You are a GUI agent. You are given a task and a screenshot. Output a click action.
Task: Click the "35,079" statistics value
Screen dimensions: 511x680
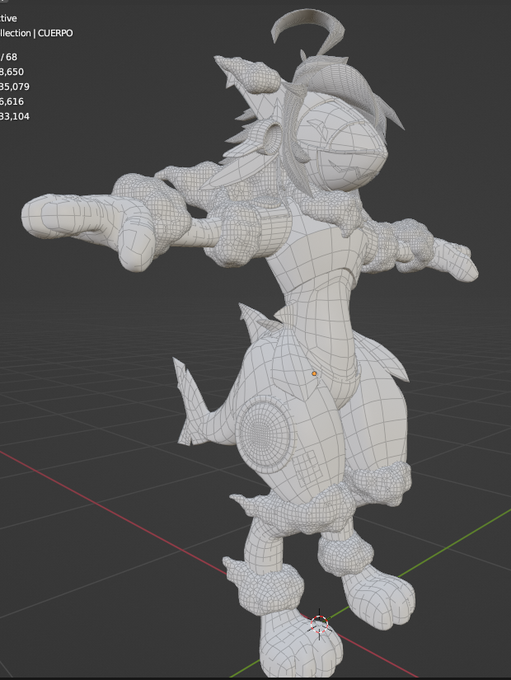pos(15,86)
